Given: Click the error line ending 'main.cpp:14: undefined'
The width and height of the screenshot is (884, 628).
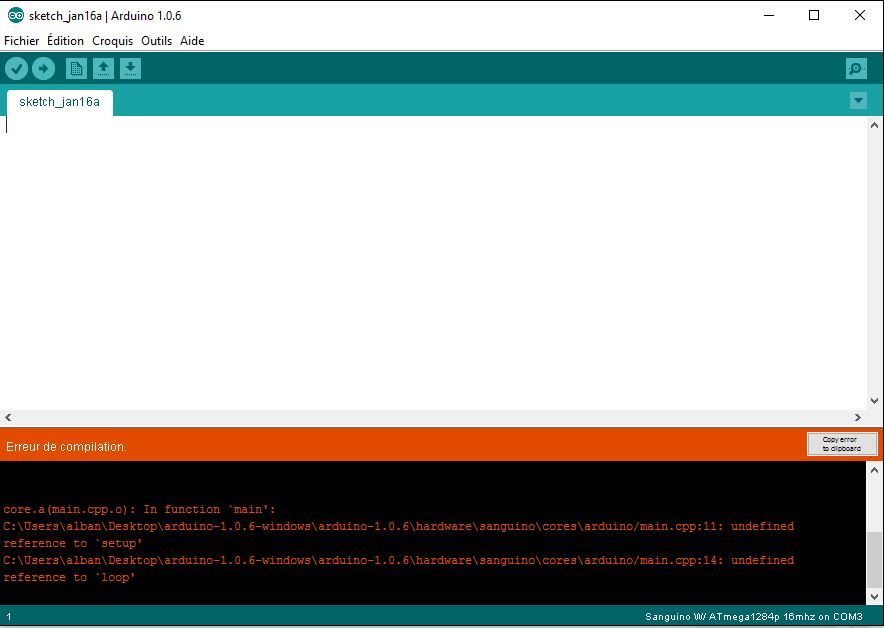Looking at the screenshot, I should click(x=399, y=560).
